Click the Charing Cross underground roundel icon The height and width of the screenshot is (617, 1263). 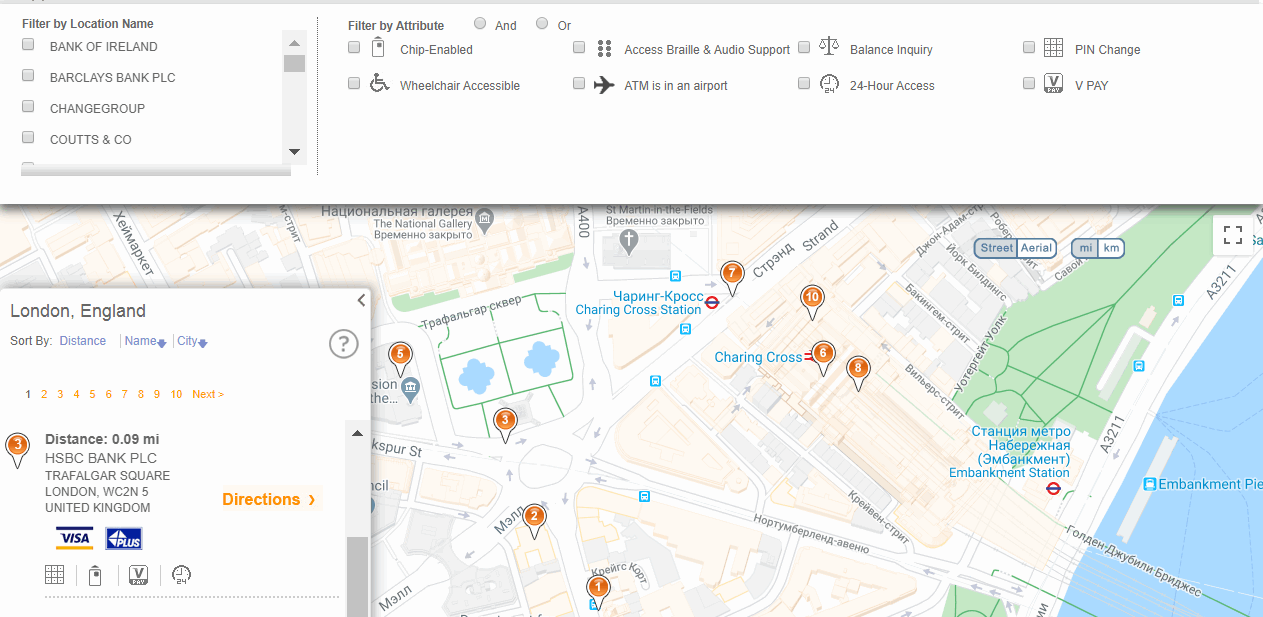pyautogui.click(x=712, y=301)
